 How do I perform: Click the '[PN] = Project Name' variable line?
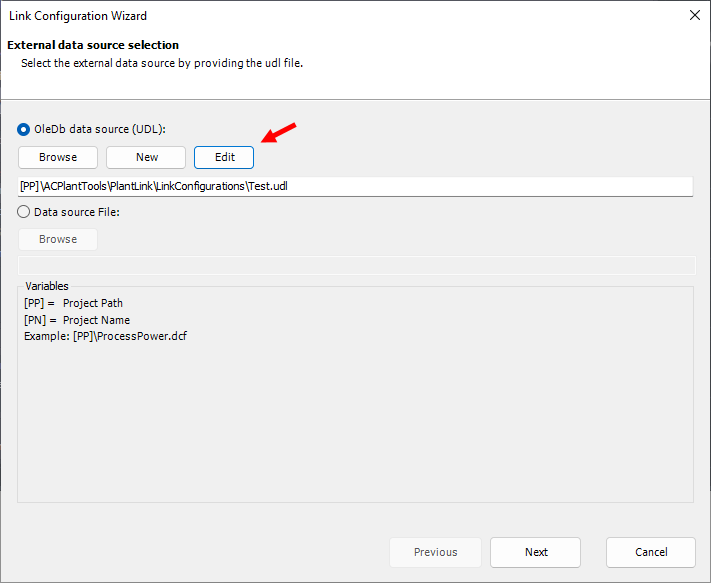tap(76, 320)
